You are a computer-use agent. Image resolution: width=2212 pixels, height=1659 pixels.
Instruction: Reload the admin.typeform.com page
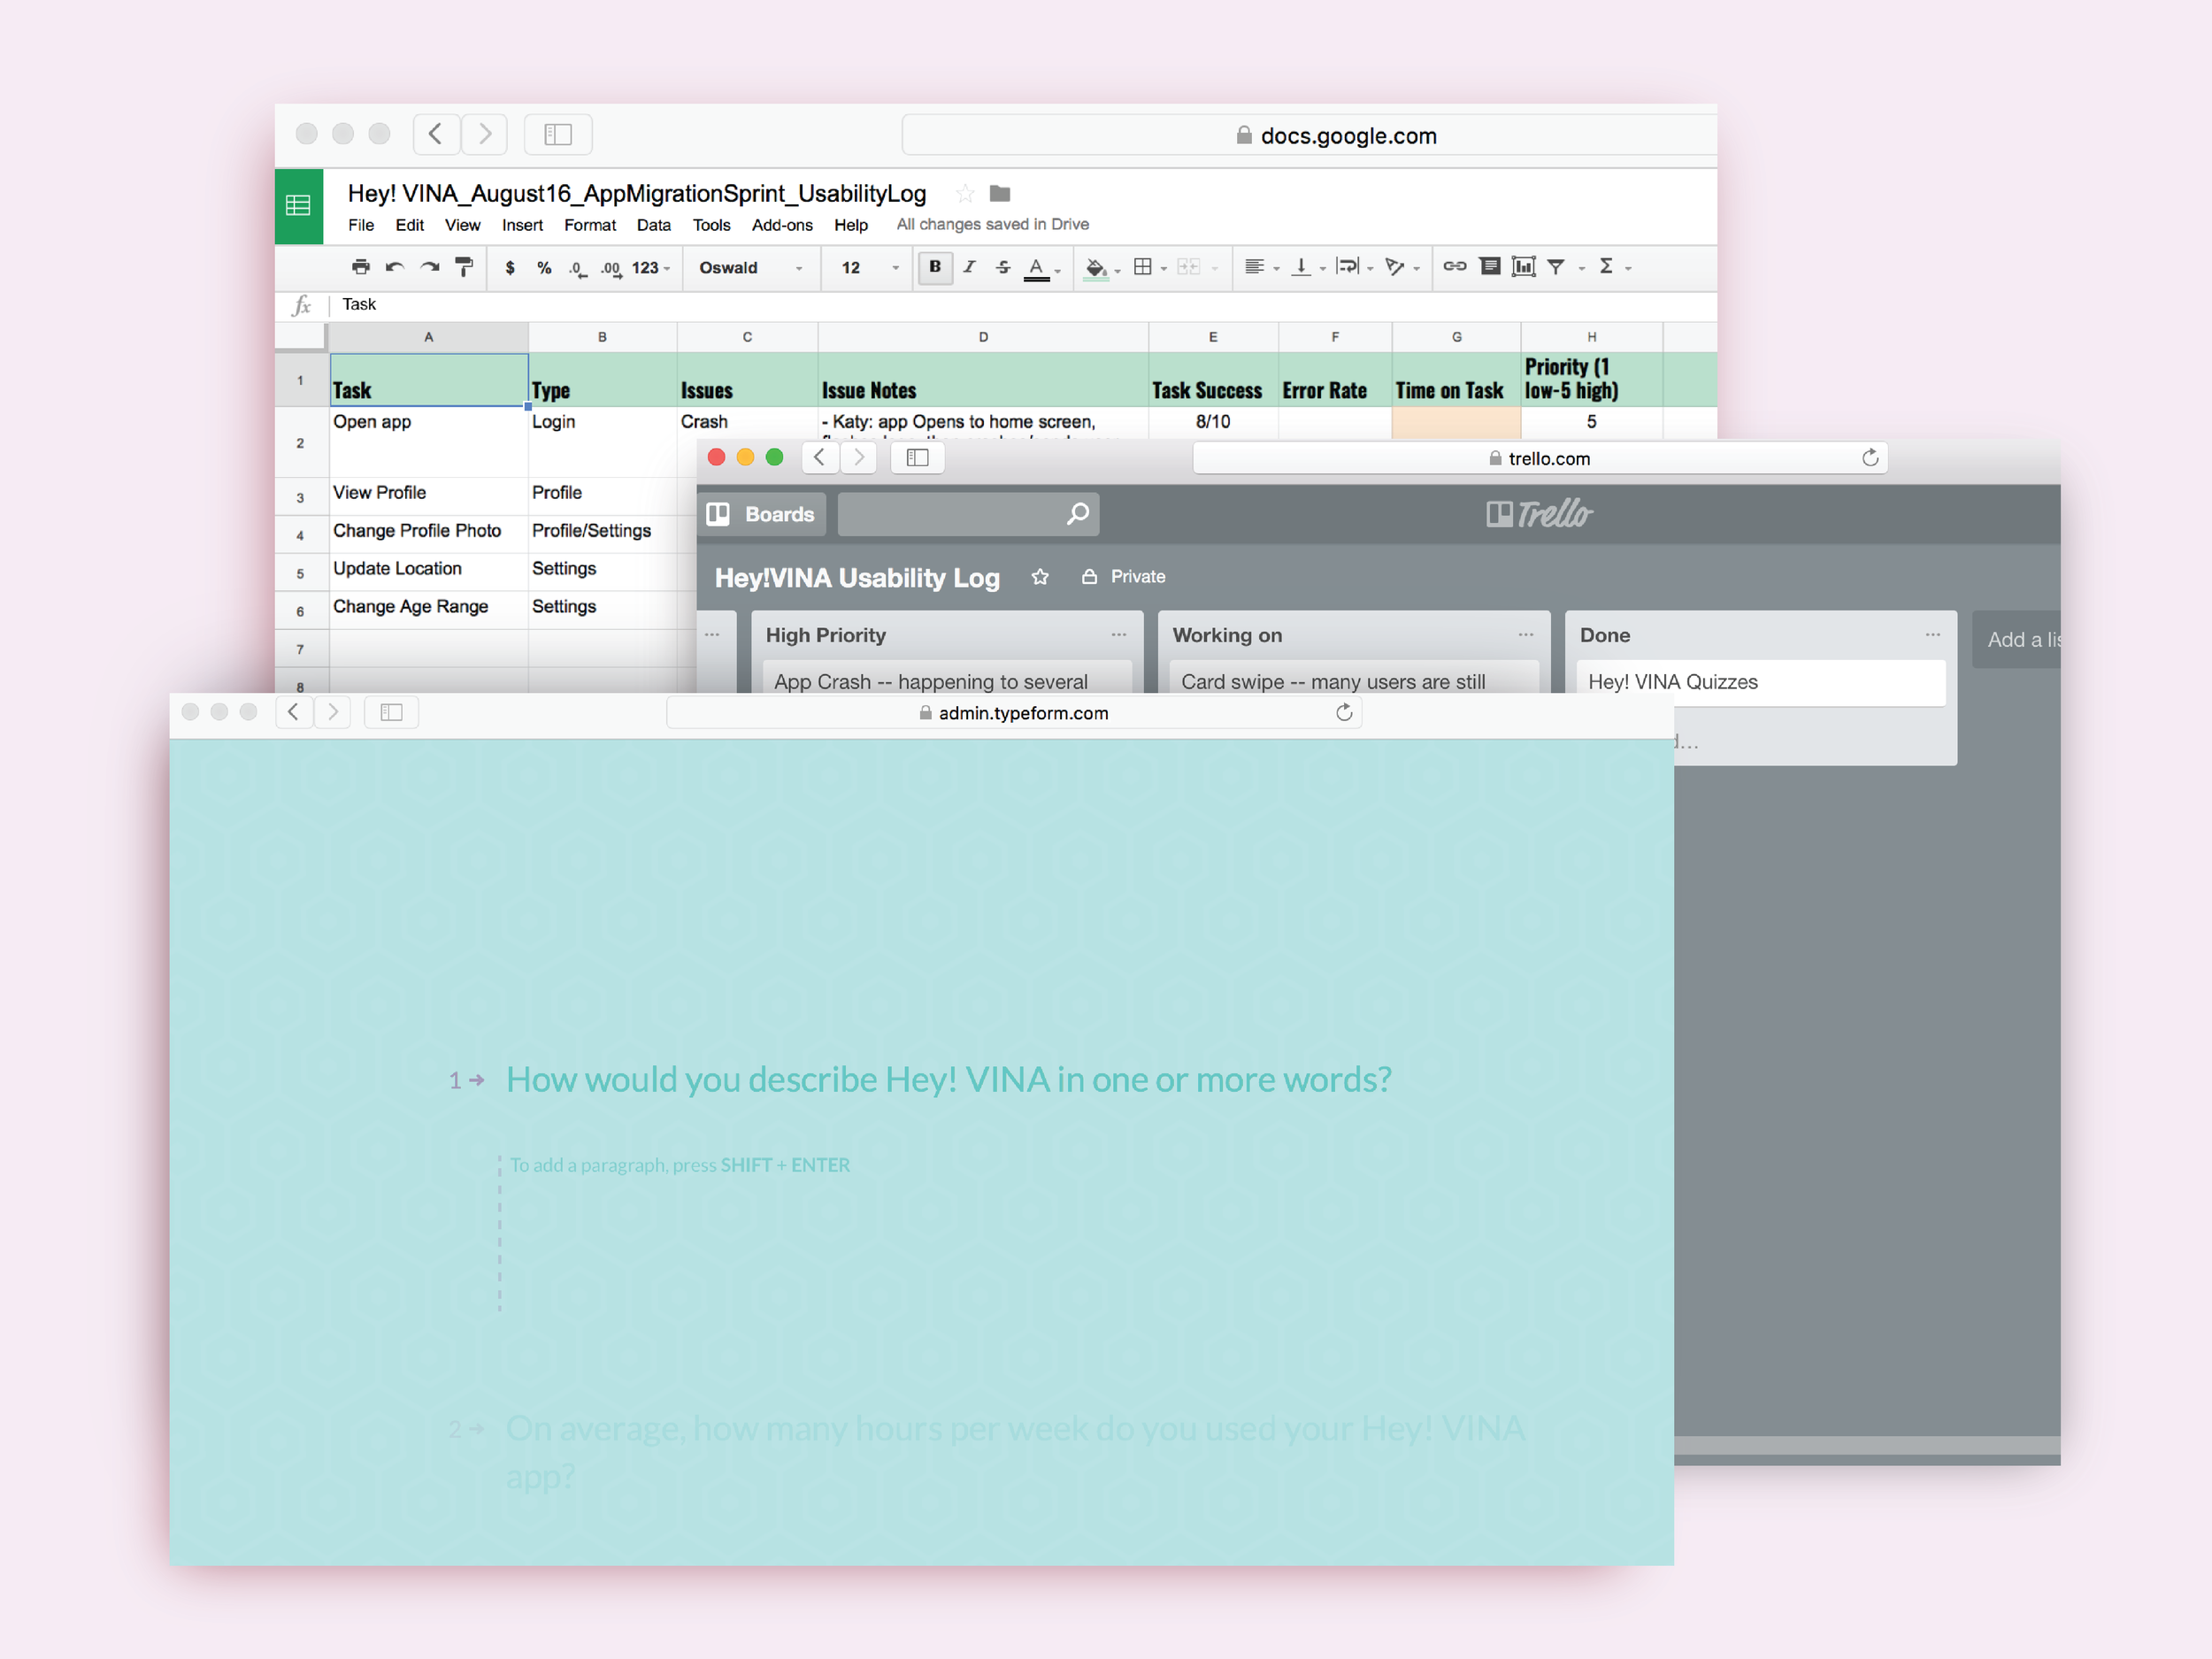(x=1344, y=713)
